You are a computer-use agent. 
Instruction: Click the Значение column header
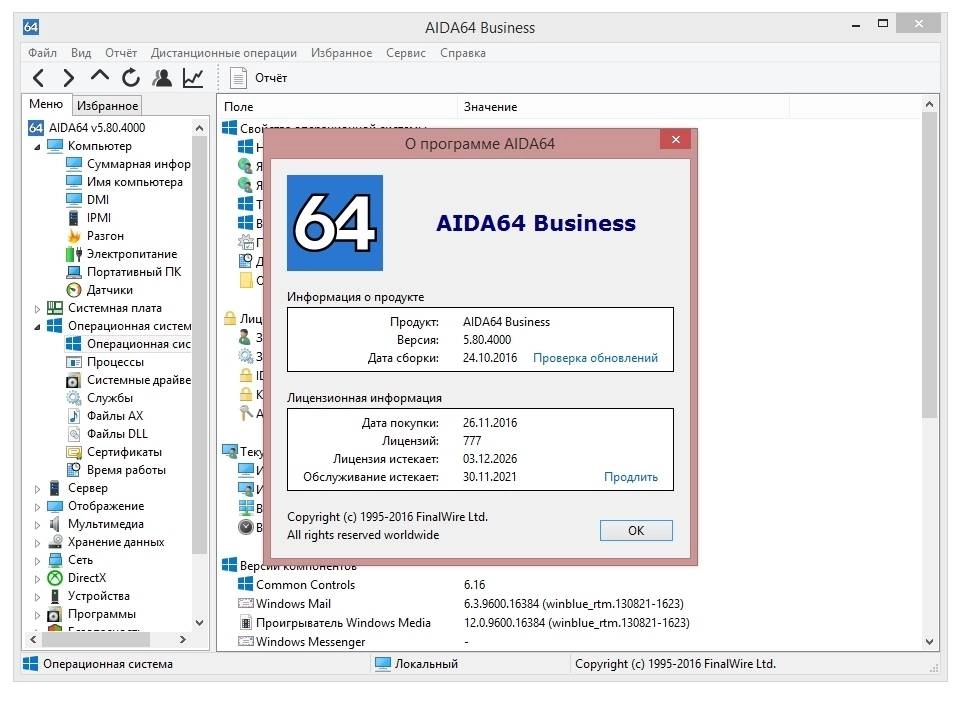623,107
